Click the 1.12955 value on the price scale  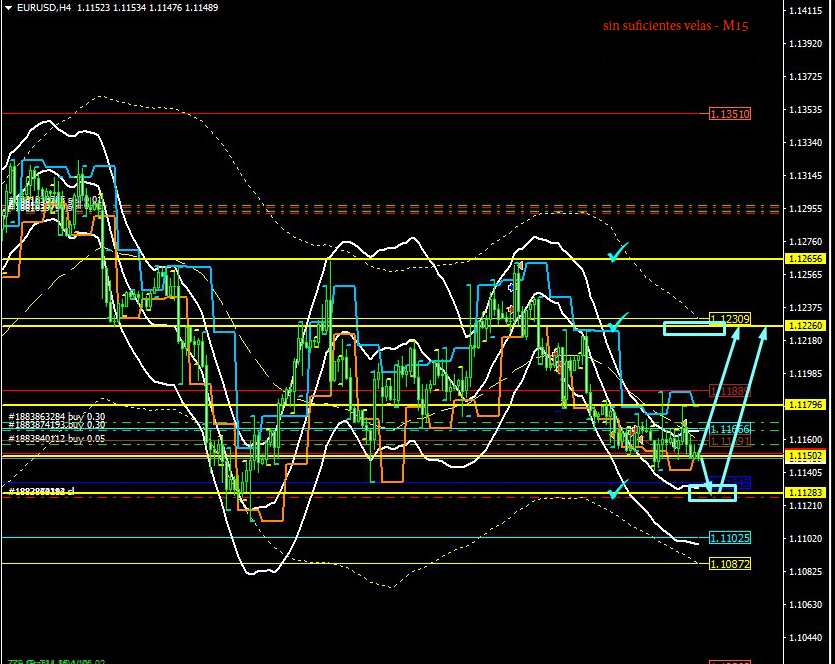(805, 209)
